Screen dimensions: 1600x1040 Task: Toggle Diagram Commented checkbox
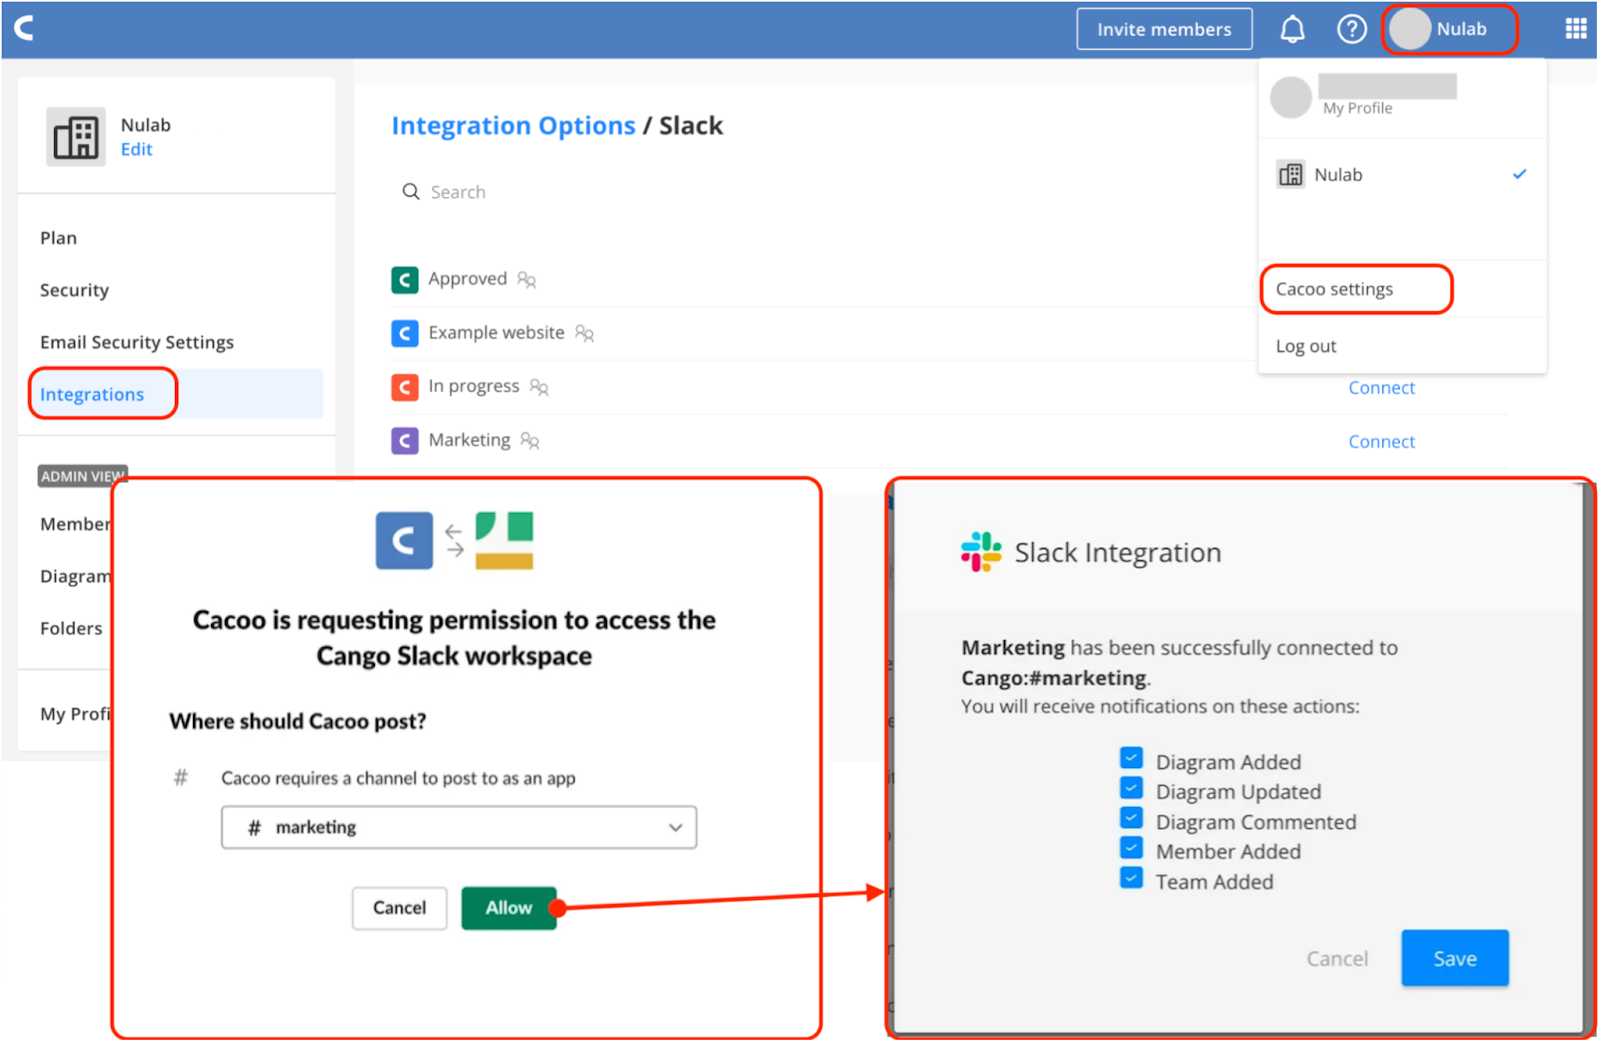[x=1131, y=818]
